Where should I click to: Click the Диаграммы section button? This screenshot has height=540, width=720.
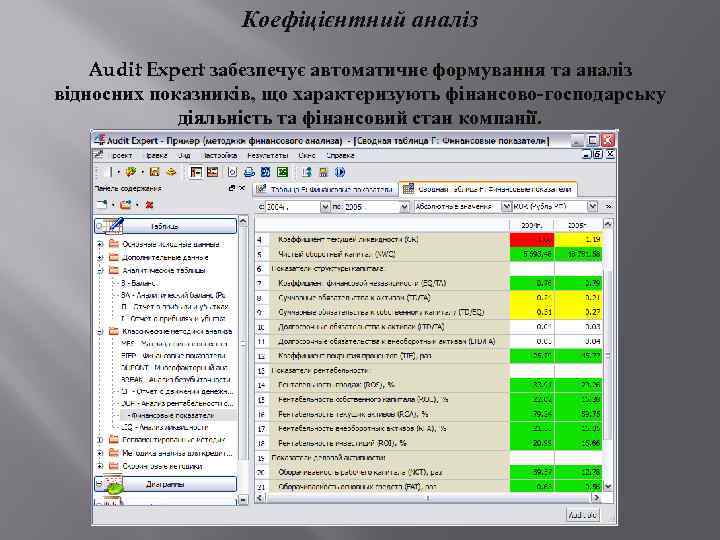point(165,484)
